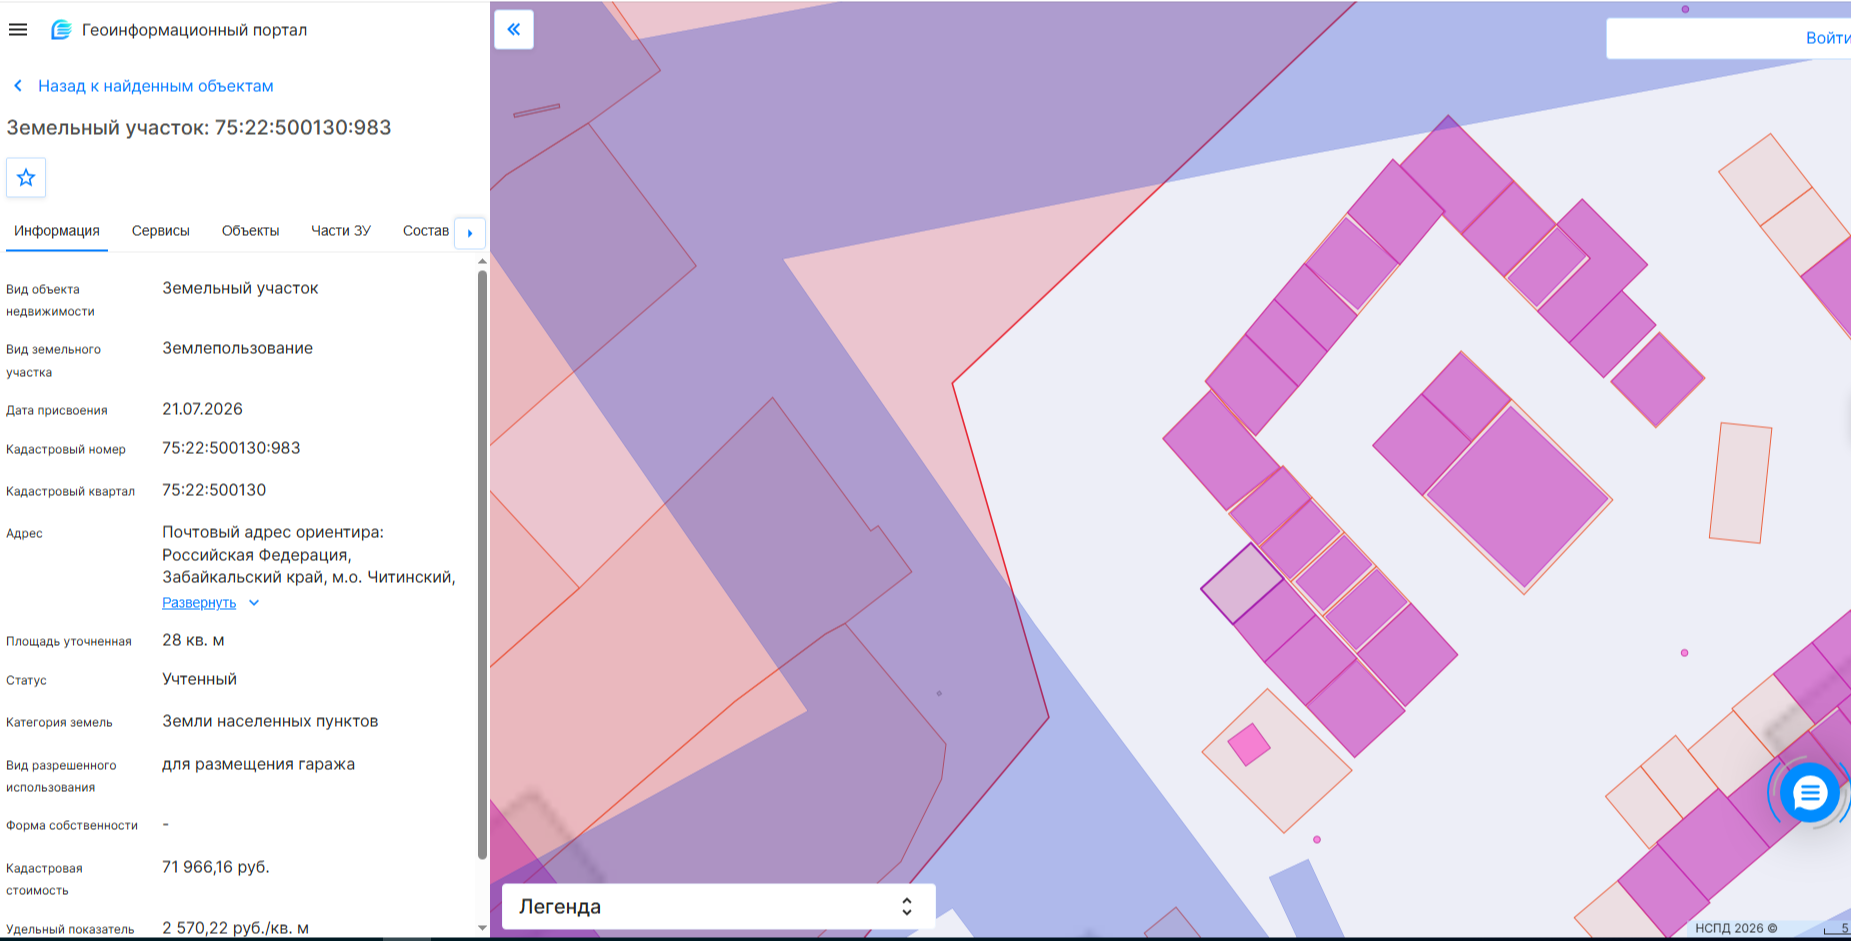Open the chat support bubble

coord(1809,793)
